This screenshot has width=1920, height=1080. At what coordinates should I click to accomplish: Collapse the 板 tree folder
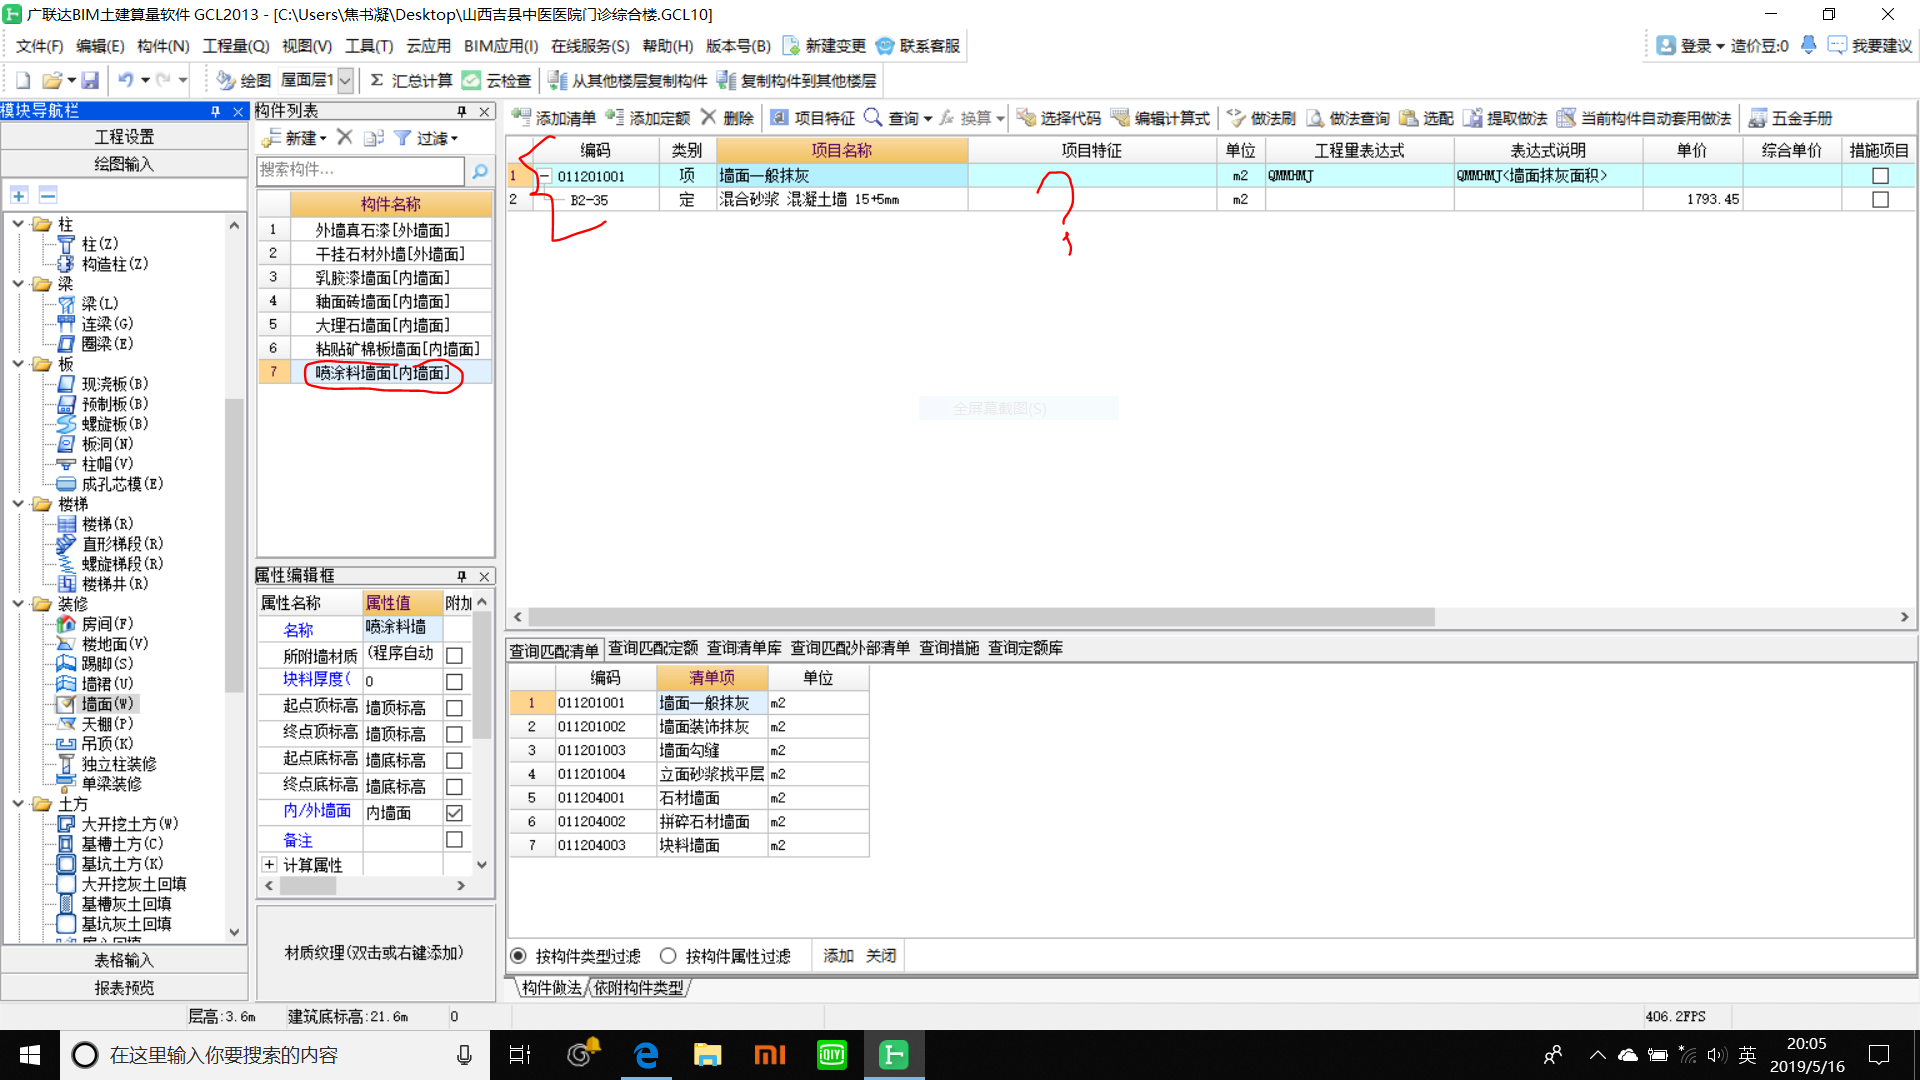(x=18, y=364)
